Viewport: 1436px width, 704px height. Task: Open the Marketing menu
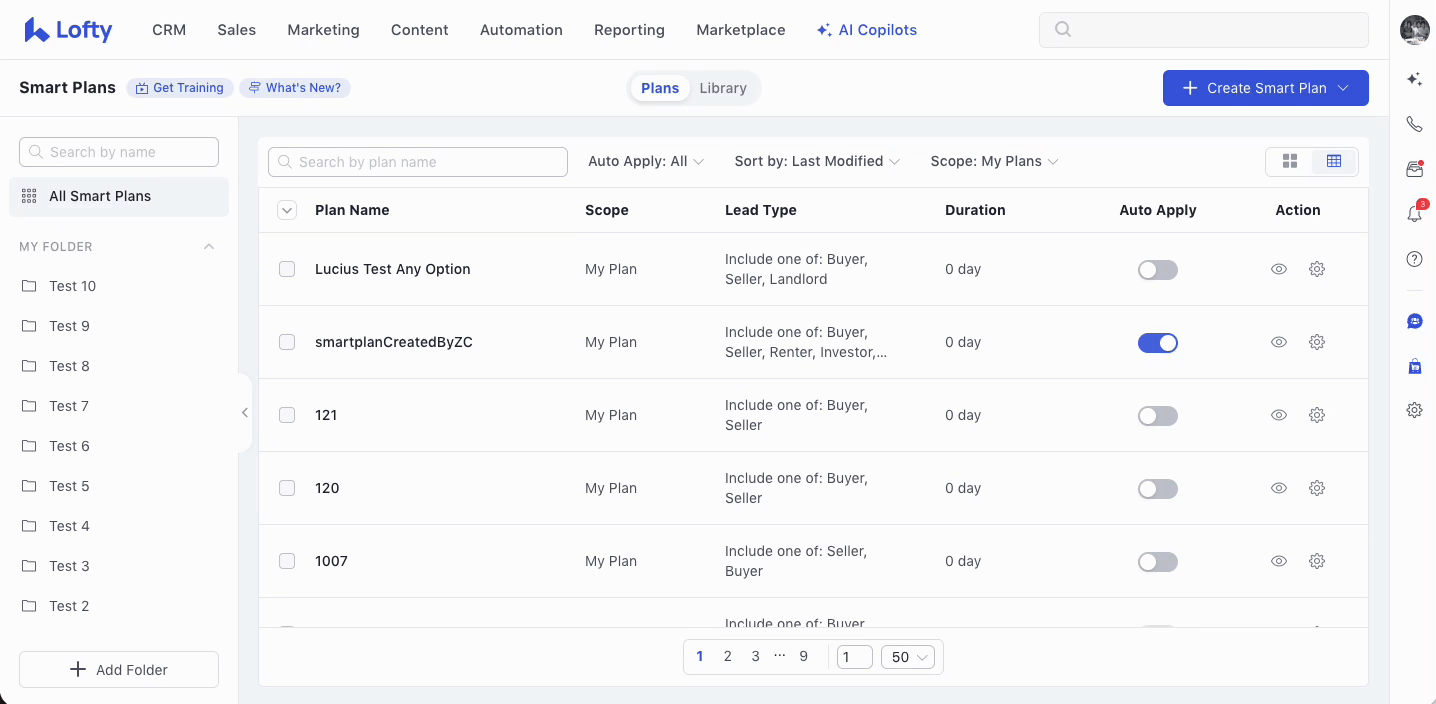(x=323, y=30)
